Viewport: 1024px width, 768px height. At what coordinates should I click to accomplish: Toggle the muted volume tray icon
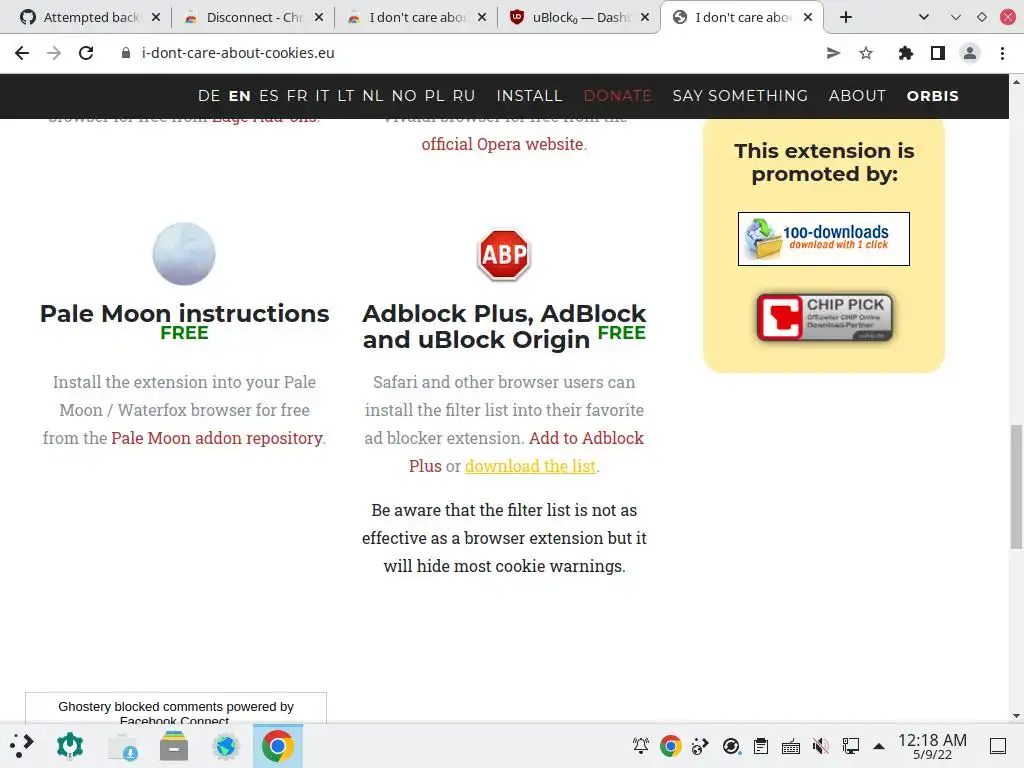(x=821, y=746)
